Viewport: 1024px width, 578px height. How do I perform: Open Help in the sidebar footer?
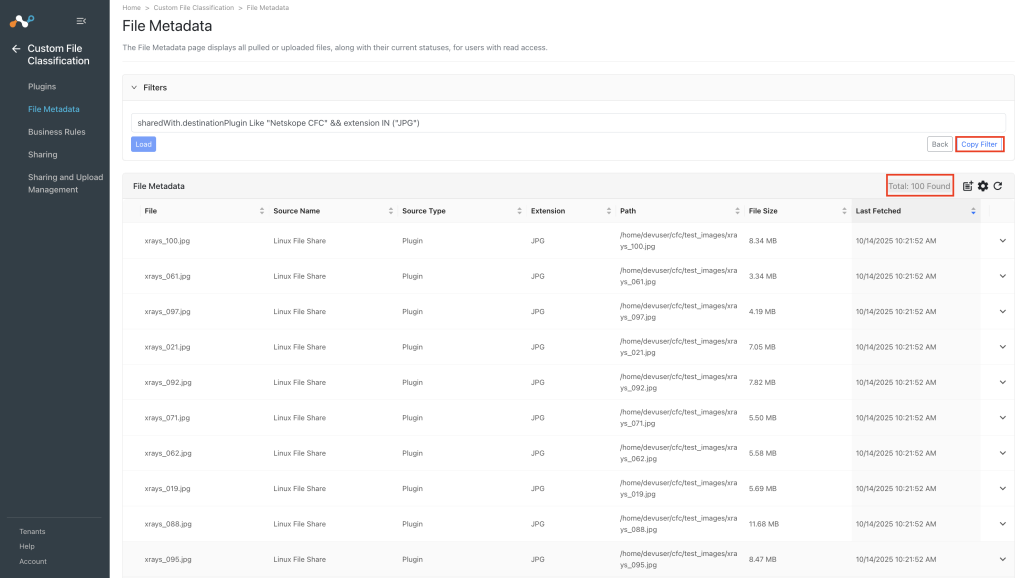(x=27, y=547)
